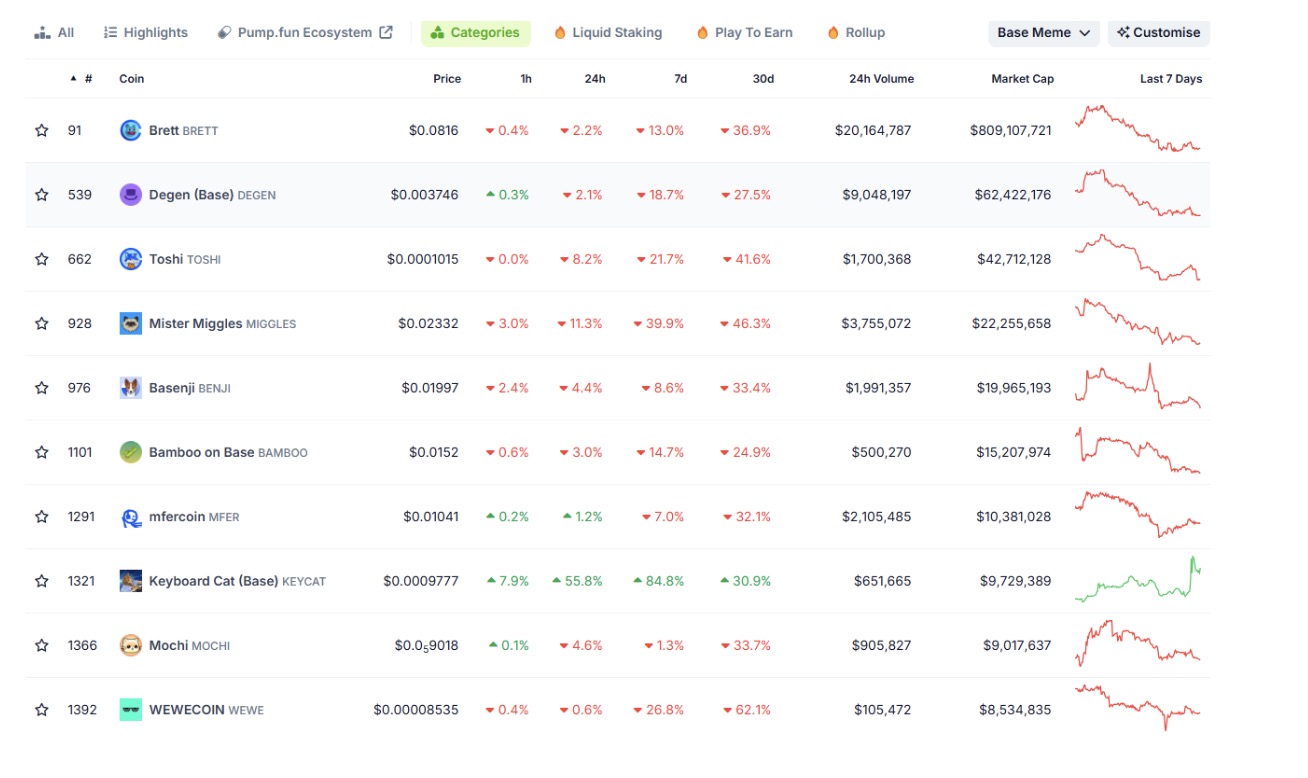Screen dimensions: 1308x778
Task: Open the Mister Miggles MIGGLES link
Action: [x=222, y=323]
